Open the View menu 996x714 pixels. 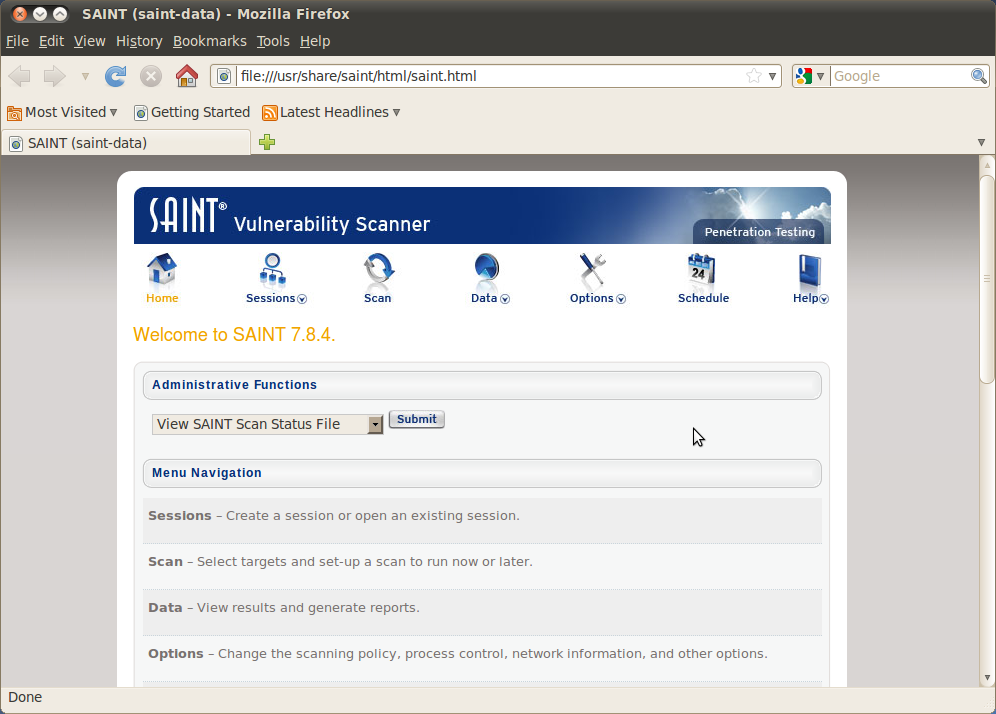(x=90, y=41)
